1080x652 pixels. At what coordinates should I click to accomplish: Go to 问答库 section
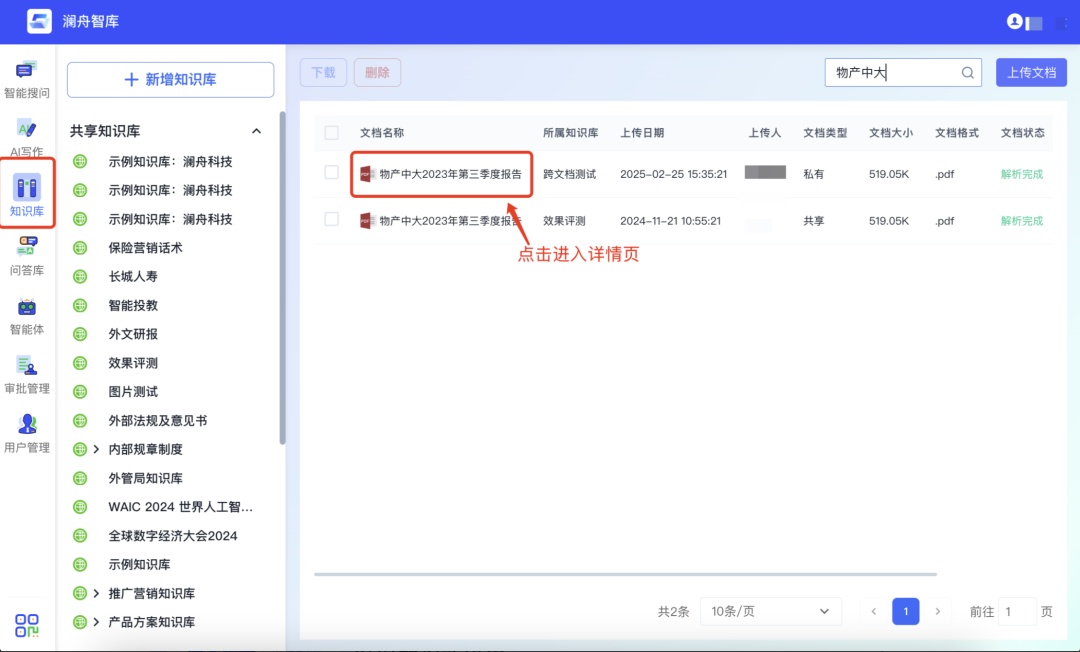click(26, 255)
